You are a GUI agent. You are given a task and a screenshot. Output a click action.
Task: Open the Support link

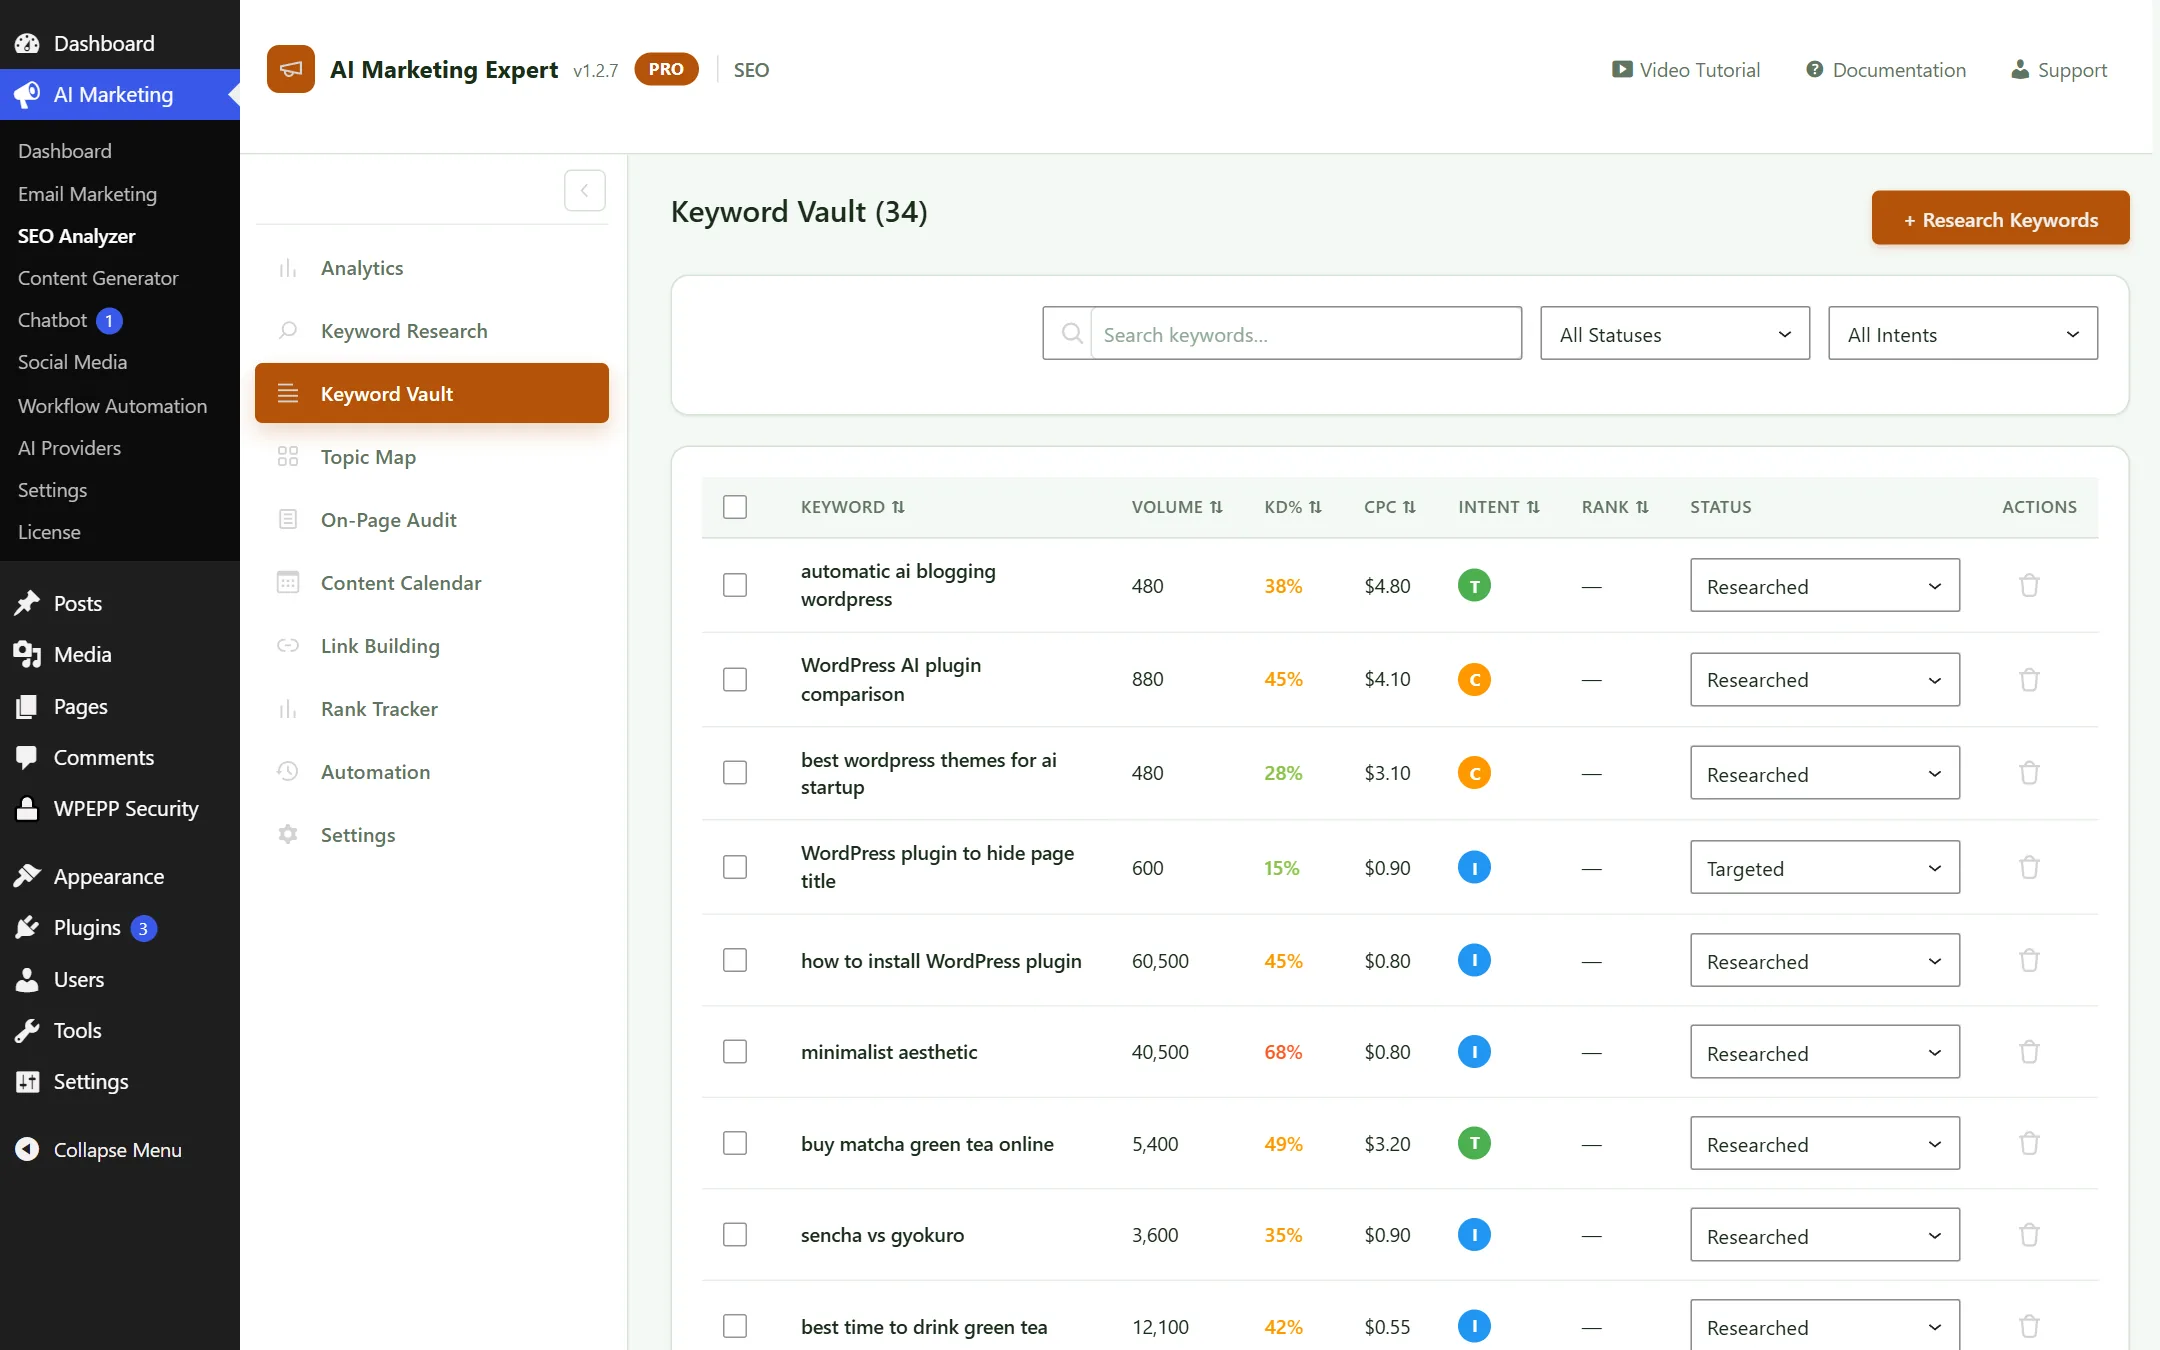pyautogui.click(x=2059, y=70)
